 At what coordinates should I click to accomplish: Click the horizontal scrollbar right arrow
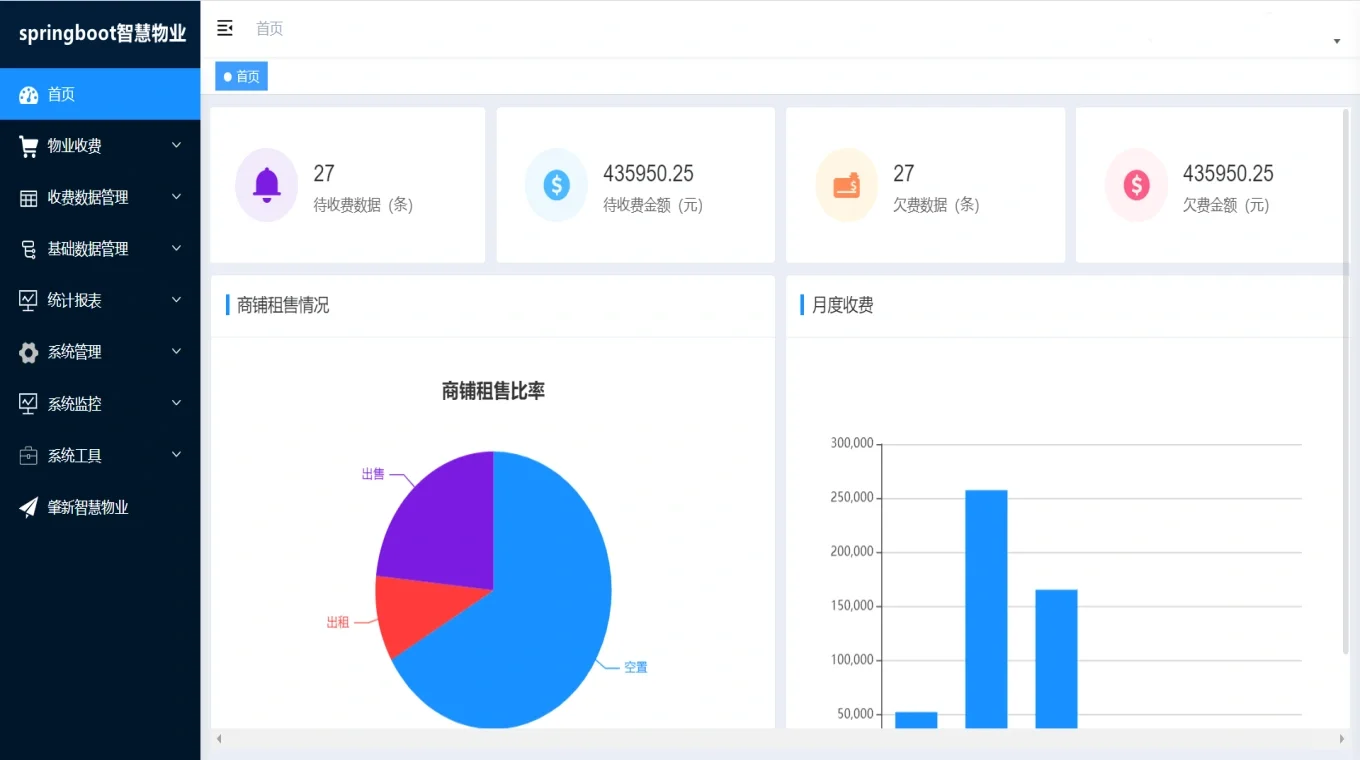1342,739
